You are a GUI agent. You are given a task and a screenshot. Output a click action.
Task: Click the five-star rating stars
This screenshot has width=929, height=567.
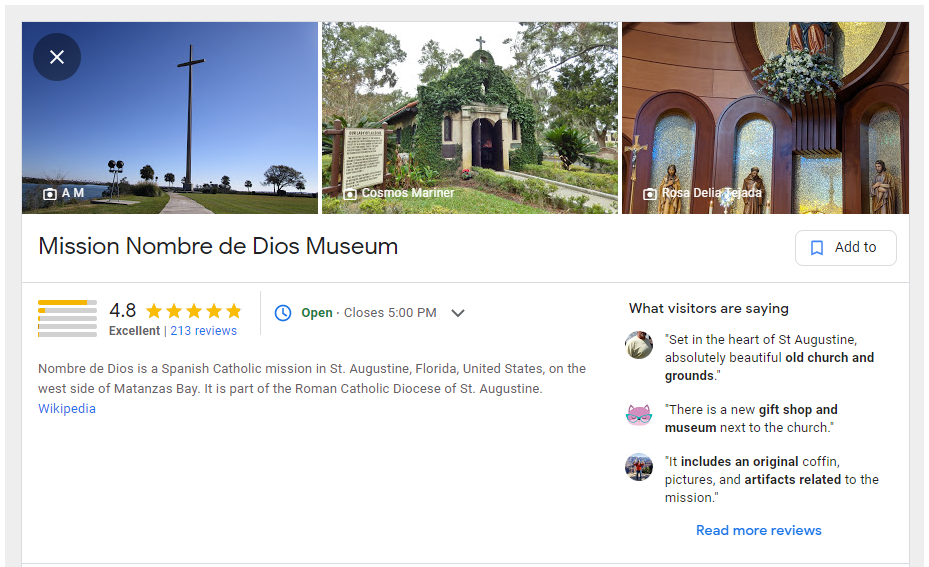pyautogui.click(x=194, y=310)
